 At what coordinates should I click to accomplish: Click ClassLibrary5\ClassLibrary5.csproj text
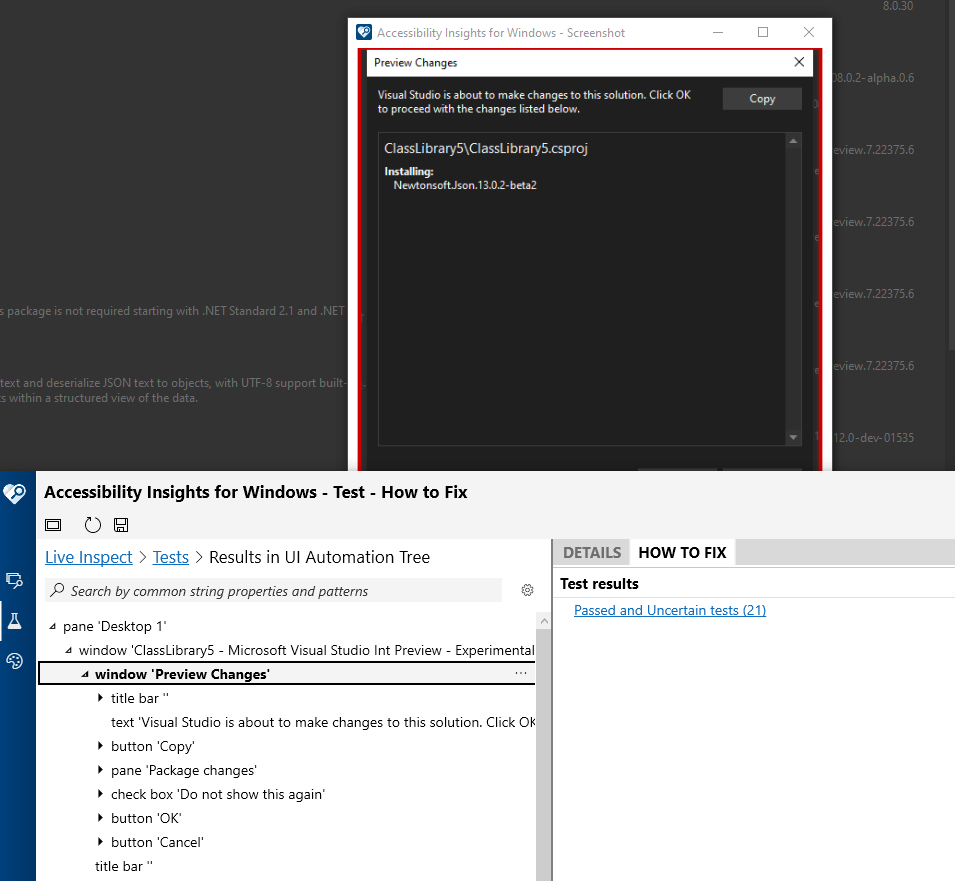point(486,149)
